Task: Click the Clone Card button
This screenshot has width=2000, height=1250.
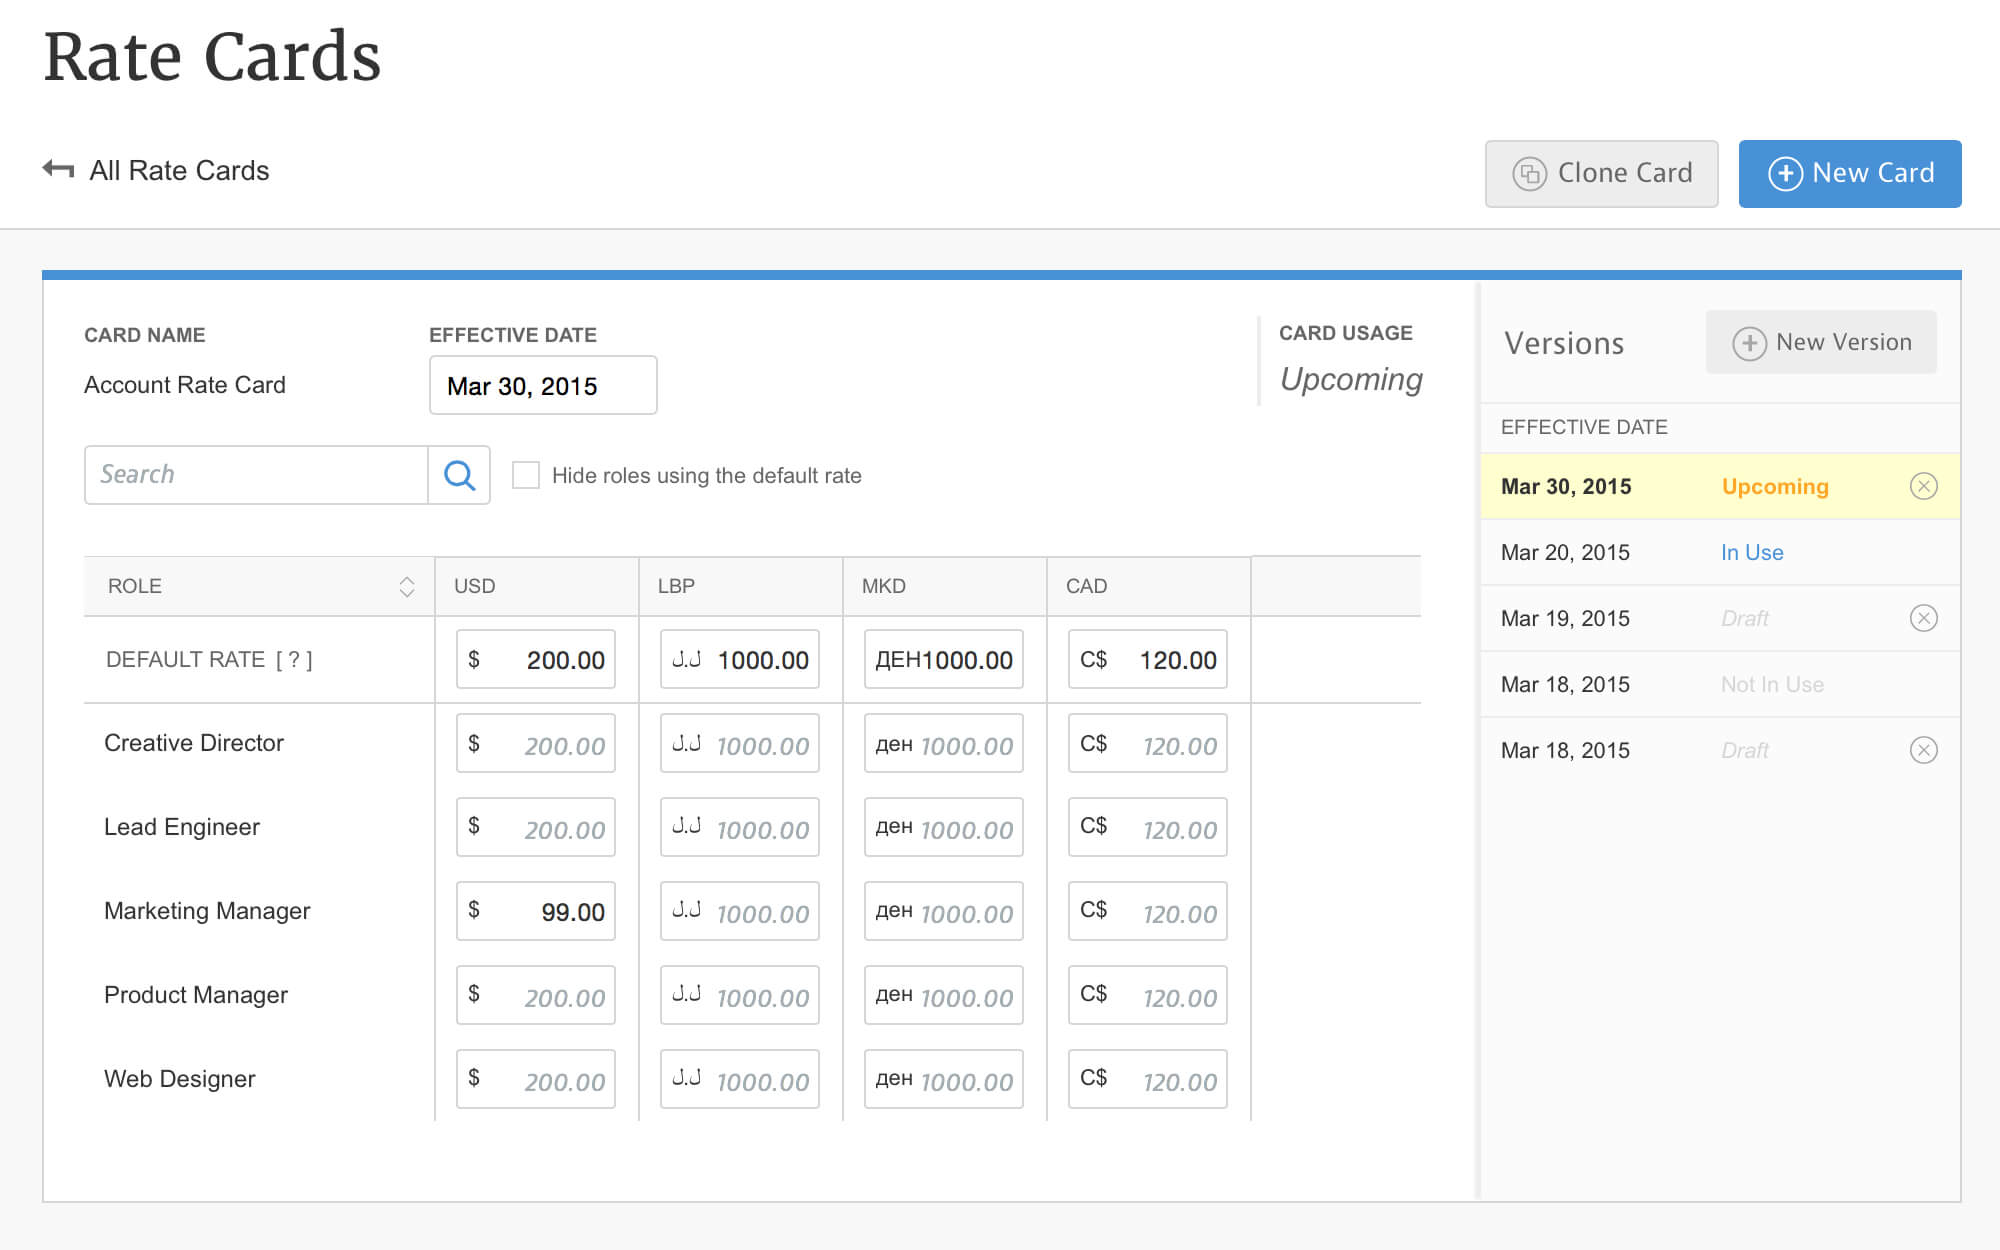Action: (1601, 173)
